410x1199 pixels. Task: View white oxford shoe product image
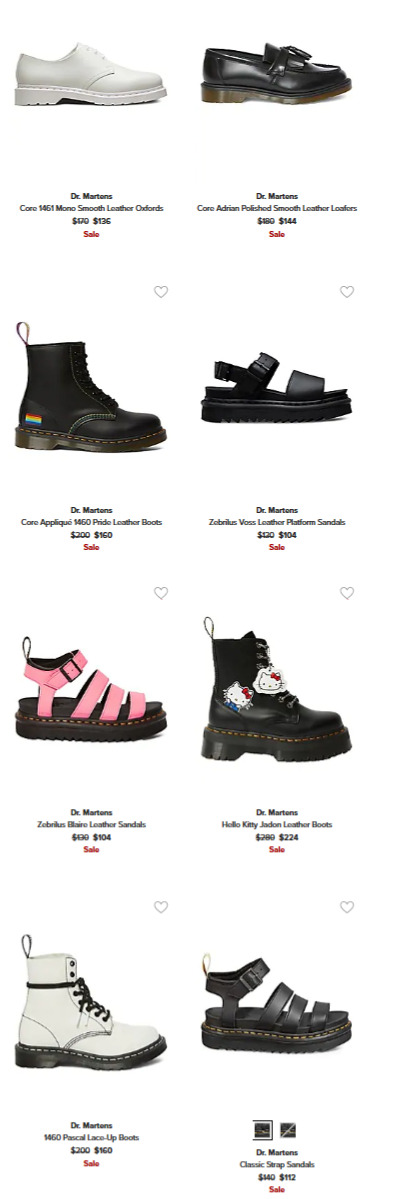tap(91, 75)
